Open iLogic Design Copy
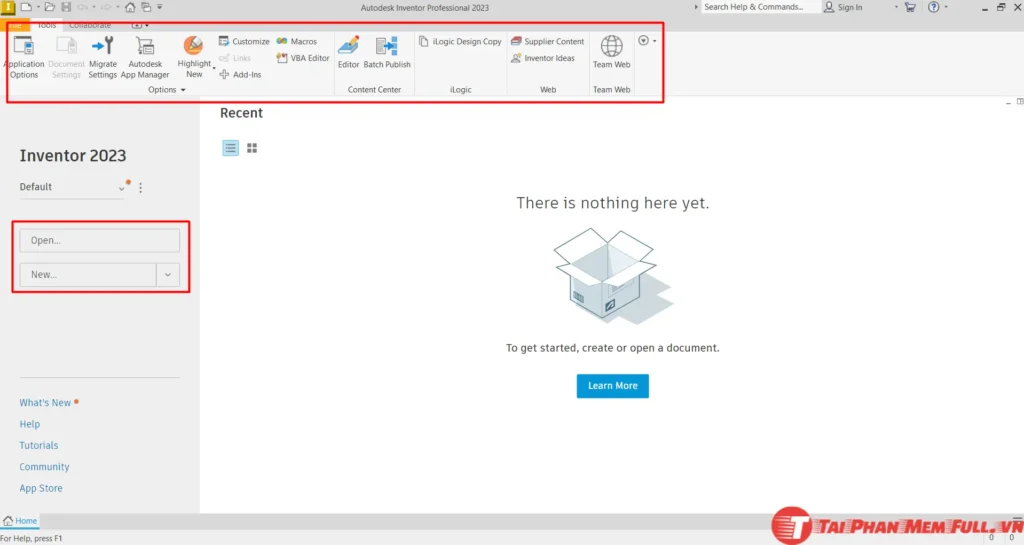Viewport: 1024px width, 545px height. [460, 41]
